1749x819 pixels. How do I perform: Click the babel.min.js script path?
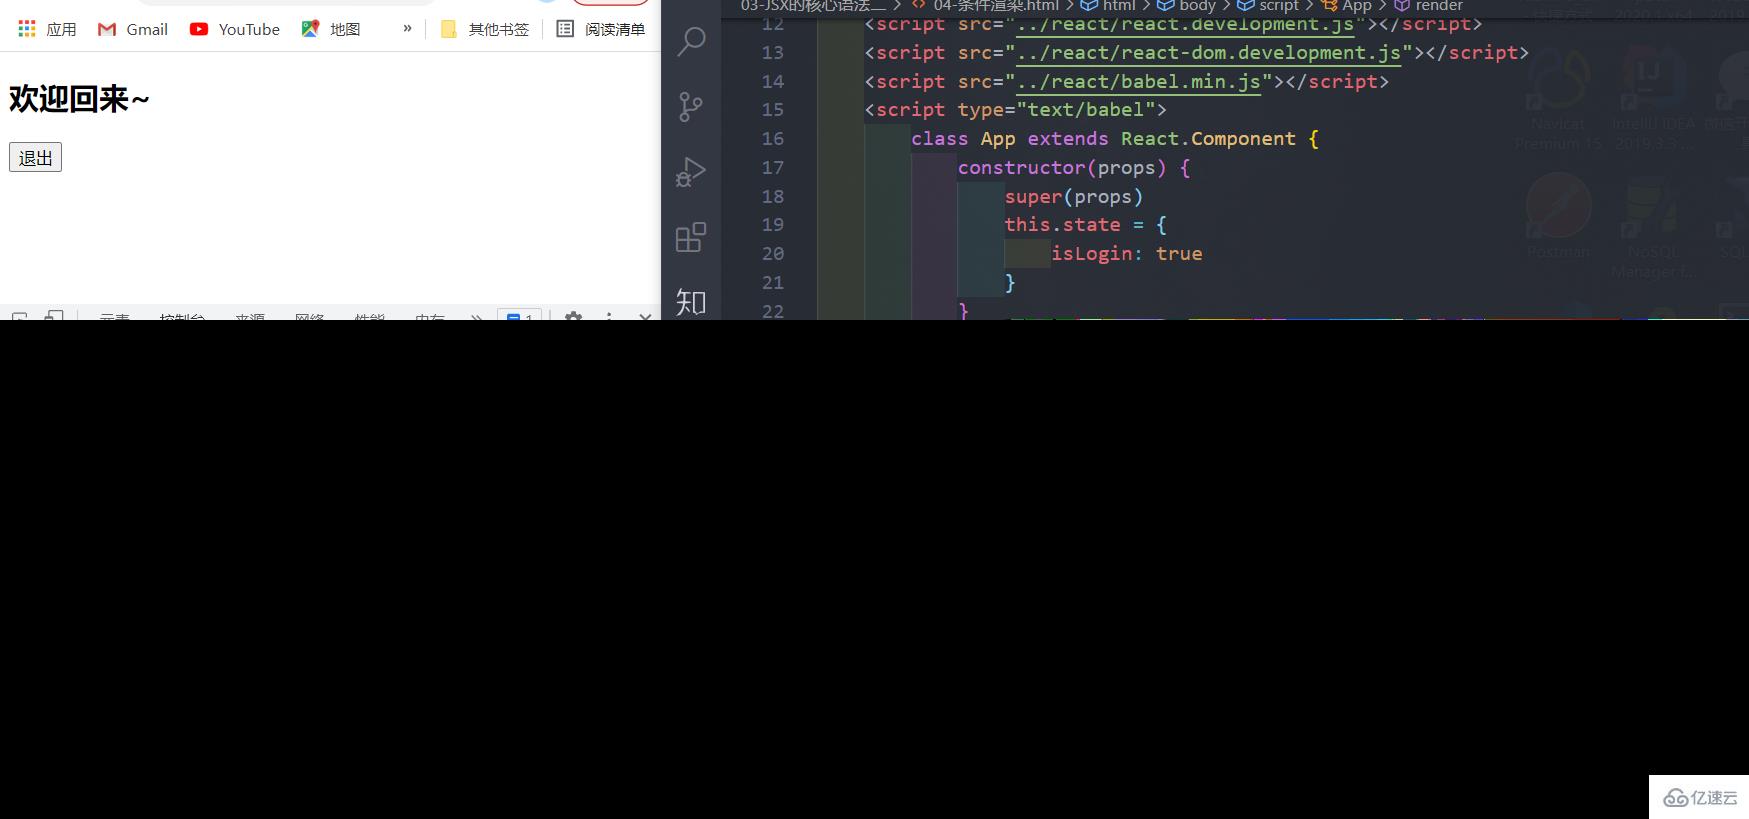click(1139, 82)
